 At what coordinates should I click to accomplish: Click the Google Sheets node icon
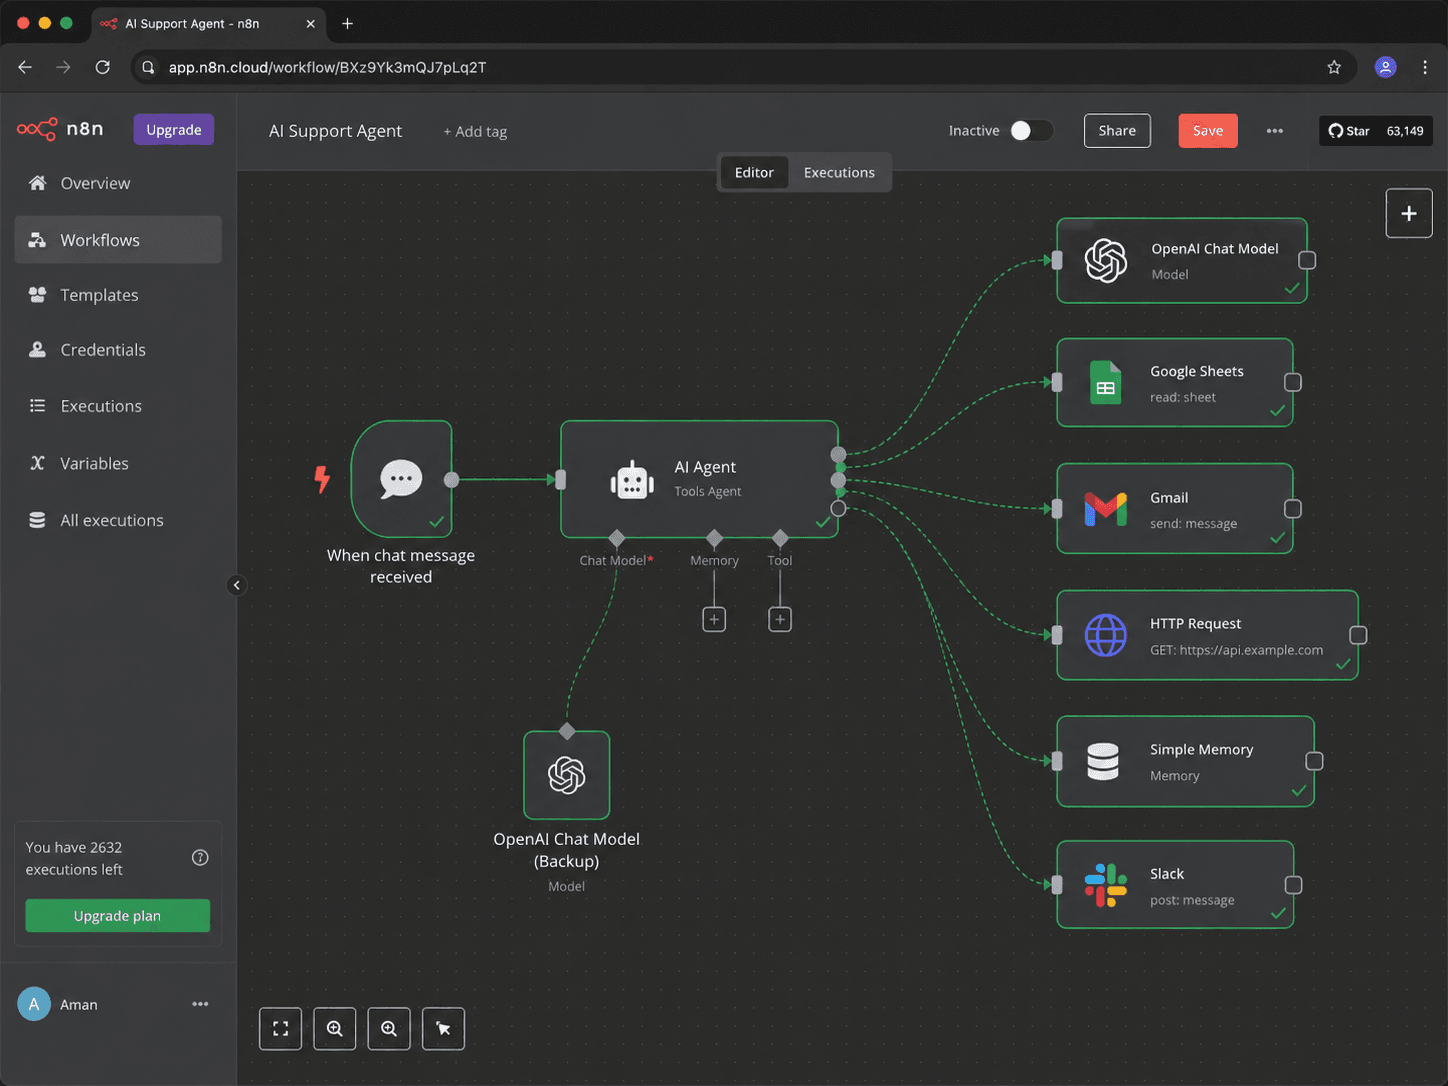point(1106,383)
